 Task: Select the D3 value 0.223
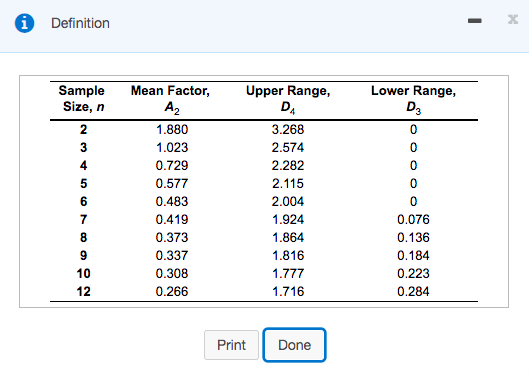coord(413,273)
